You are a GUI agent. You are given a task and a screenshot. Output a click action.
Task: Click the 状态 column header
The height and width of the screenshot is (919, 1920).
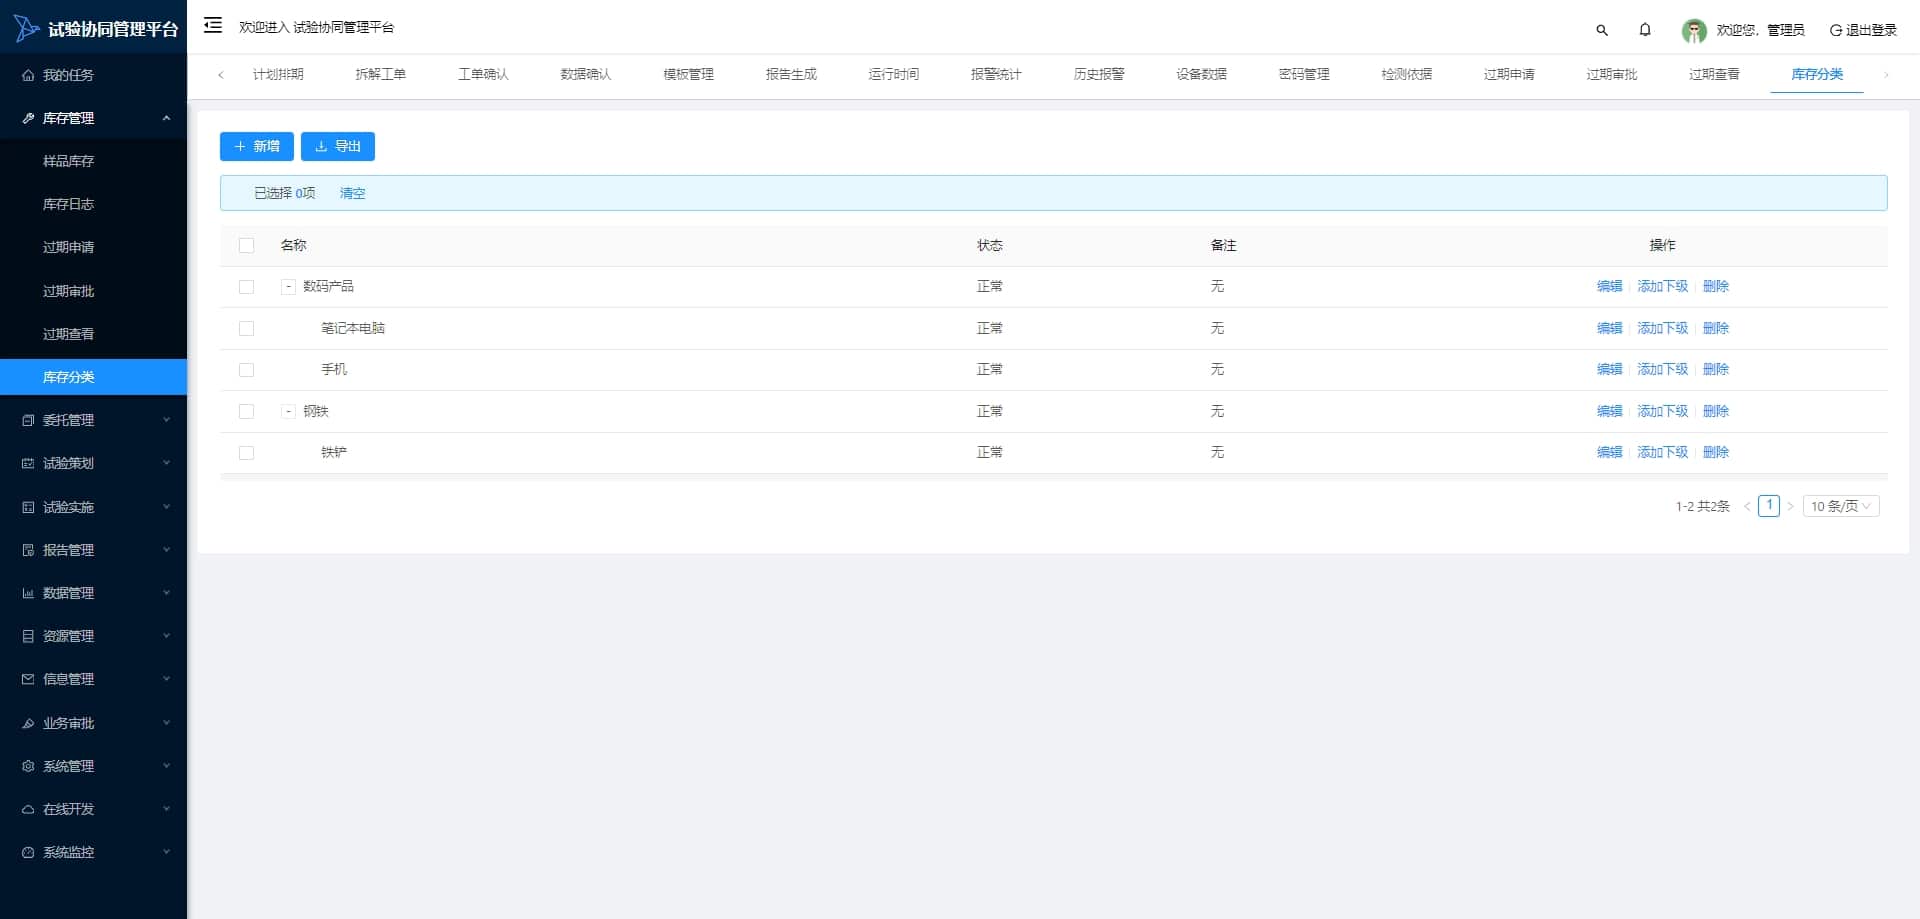[x=990, y=245]
